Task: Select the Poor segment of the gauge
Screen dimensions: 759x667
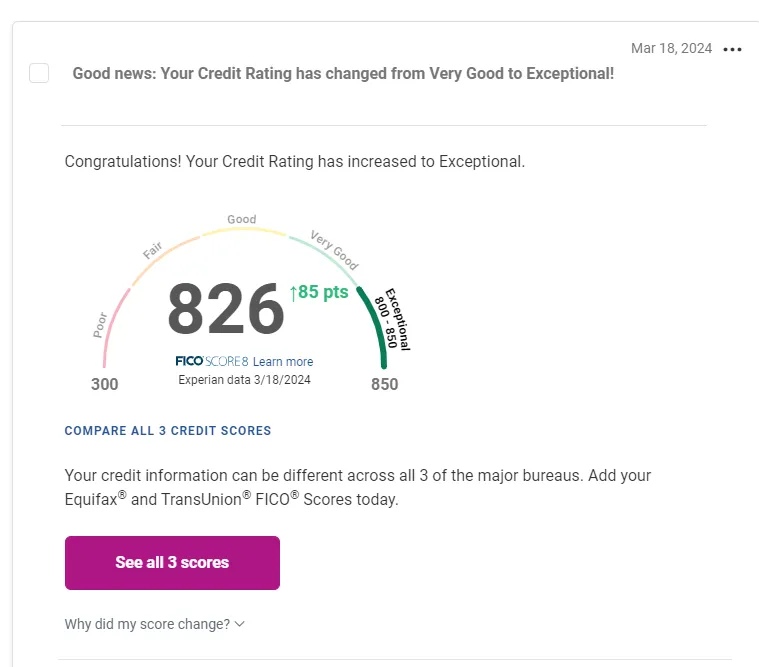Action: click(x=115, y=327)
